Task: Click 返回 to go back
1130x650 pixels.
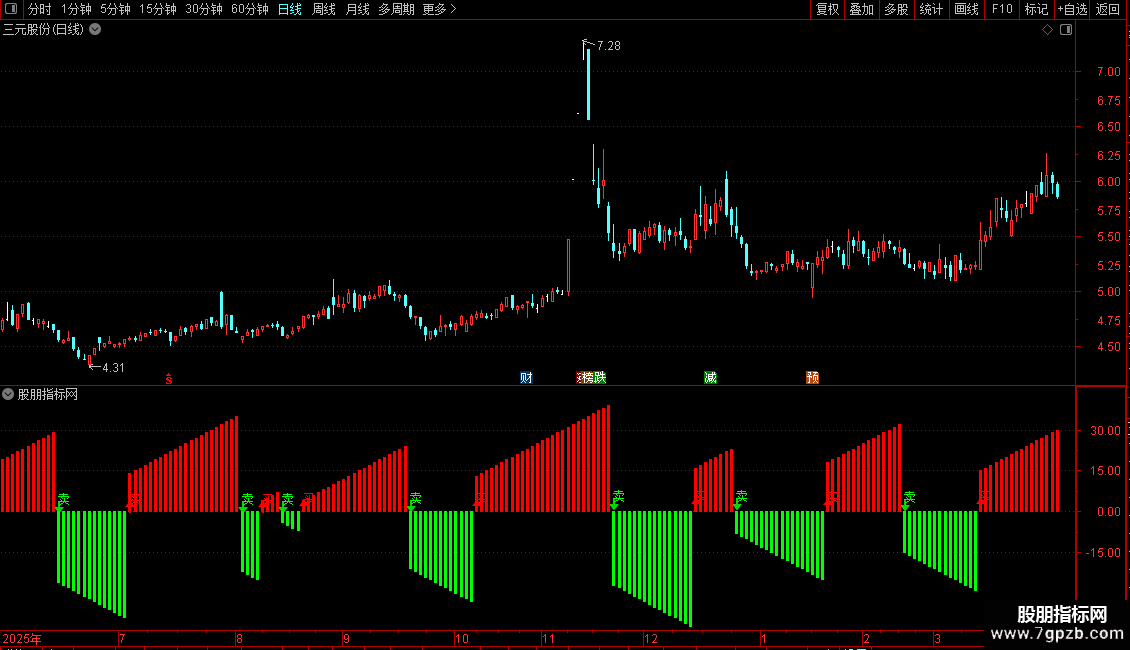Action: [1108, 9]
